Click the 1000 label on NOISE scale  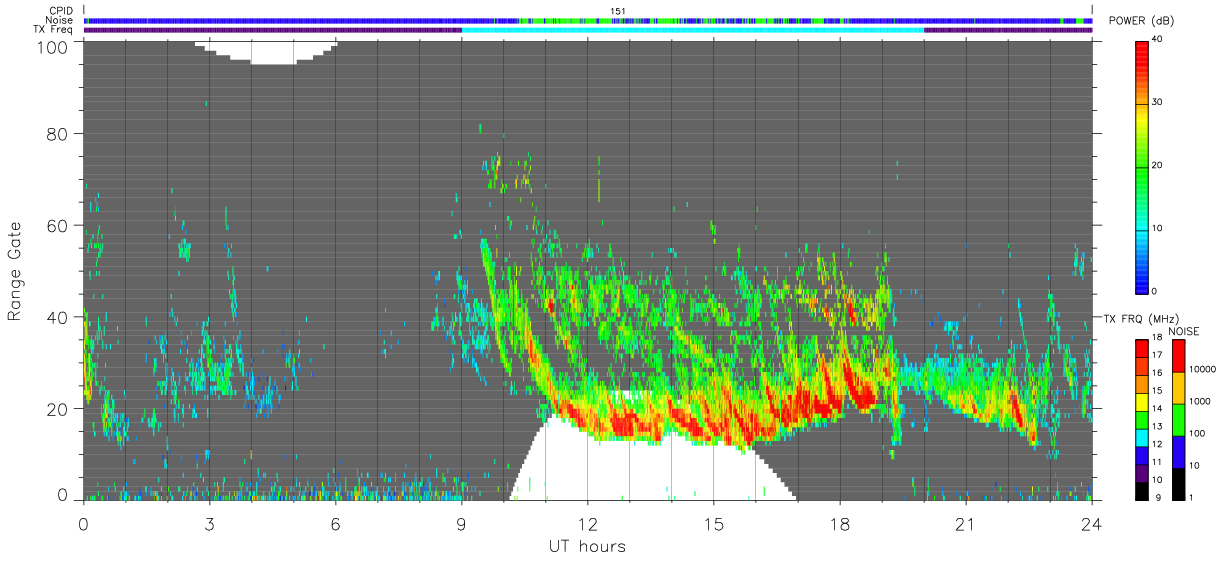tap(1200, 401)
